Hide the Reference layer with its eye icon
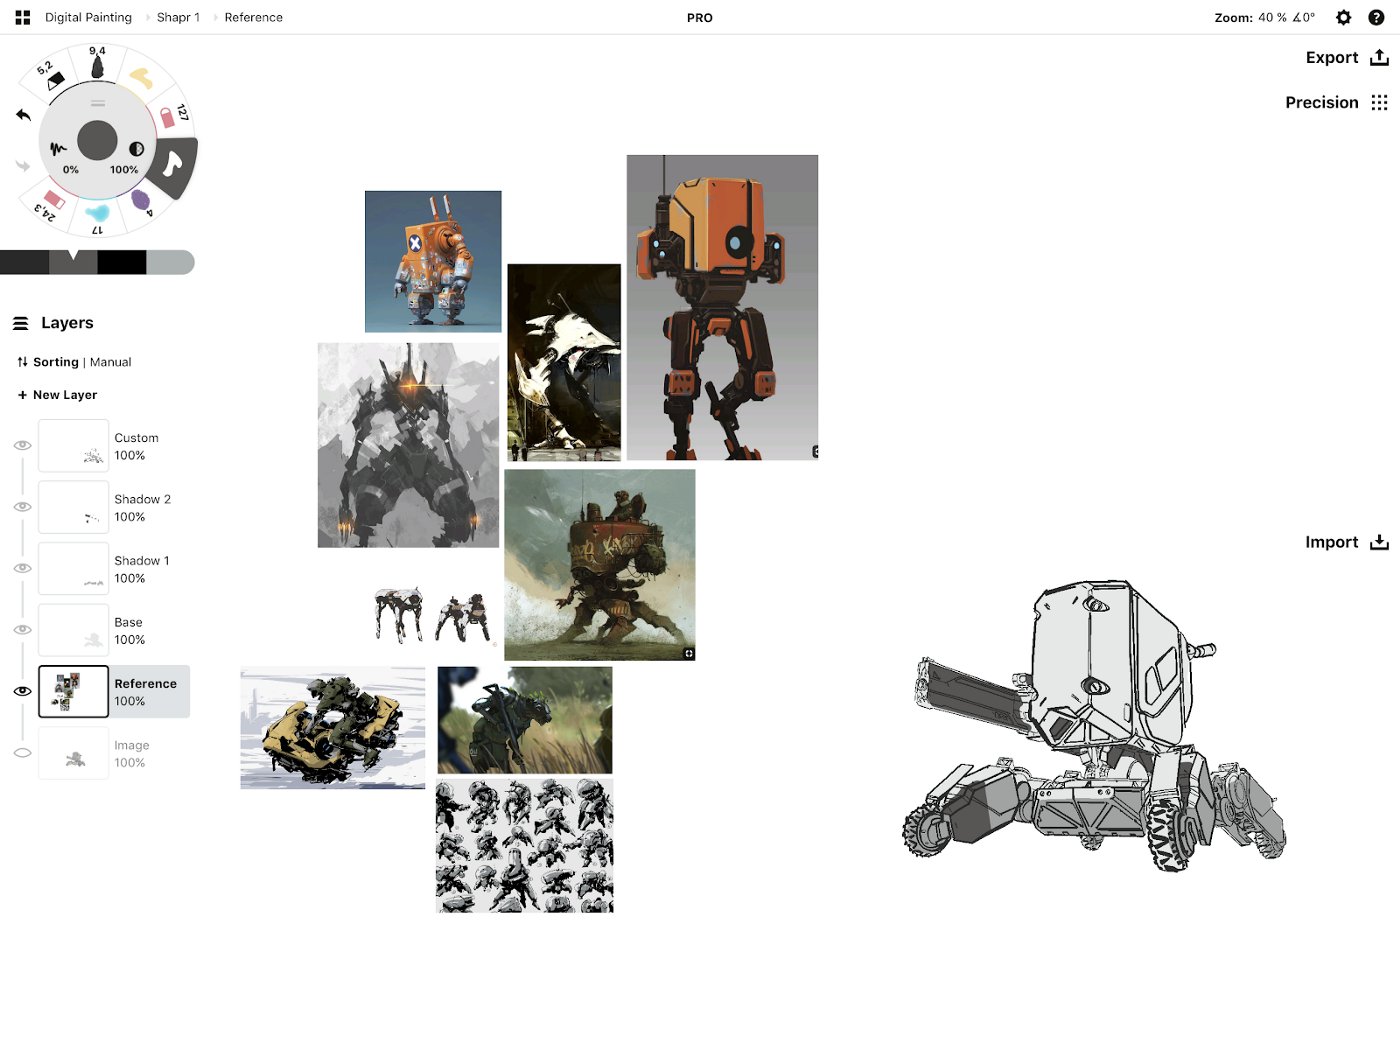Screen dimensions: 1400x1049 [x=22, y=691]
